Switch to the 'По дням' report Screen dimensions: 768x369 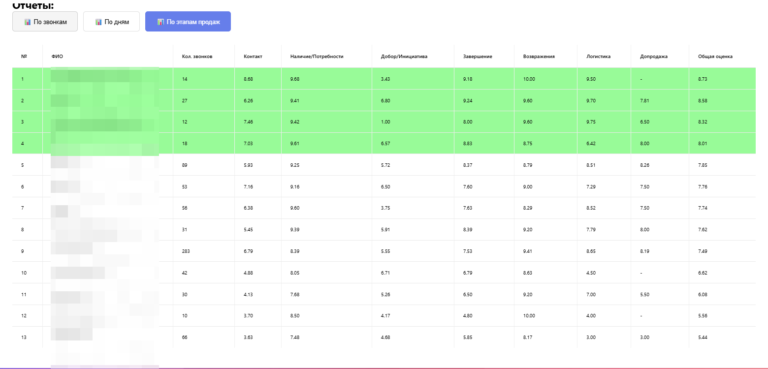tap(112, 22)
